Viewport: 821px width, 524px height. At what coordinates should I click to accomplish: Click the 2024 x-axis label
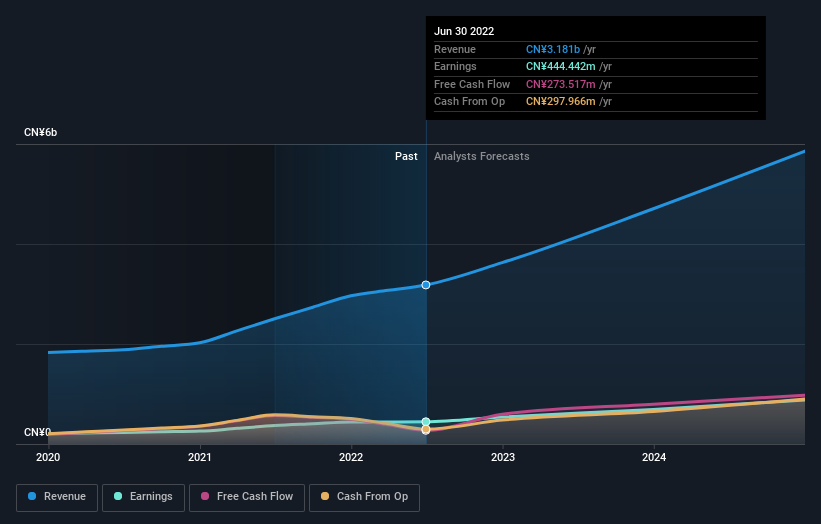[654, 457]
